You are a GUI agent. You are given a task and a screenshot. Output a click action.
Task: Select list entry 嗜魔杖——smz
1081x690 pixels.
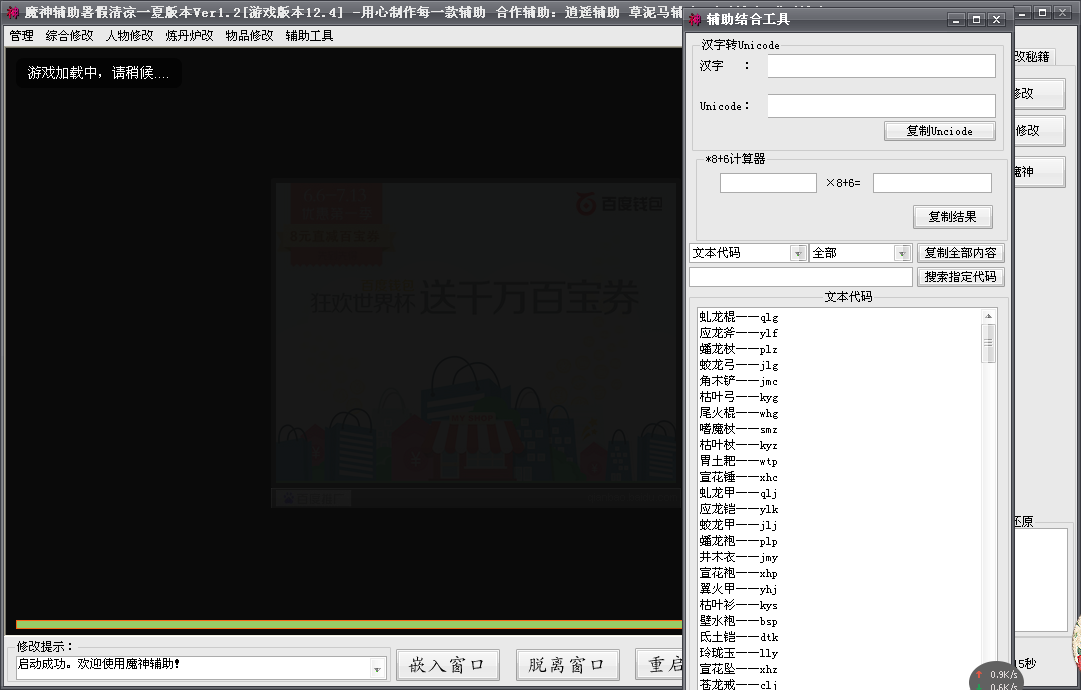[739, 429]
